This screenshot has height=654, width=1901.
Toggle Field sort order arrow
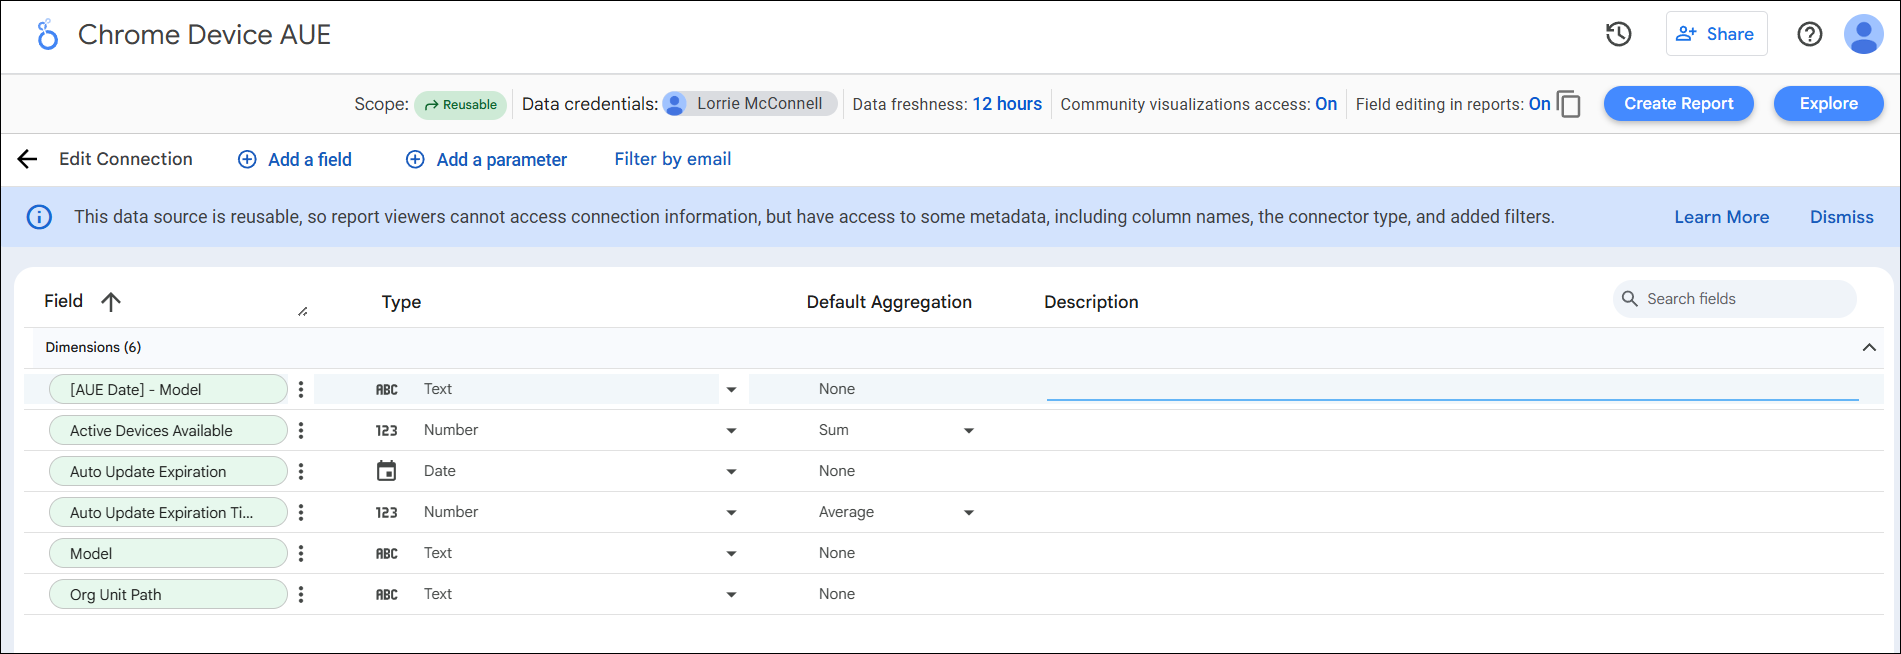[111, 301]
